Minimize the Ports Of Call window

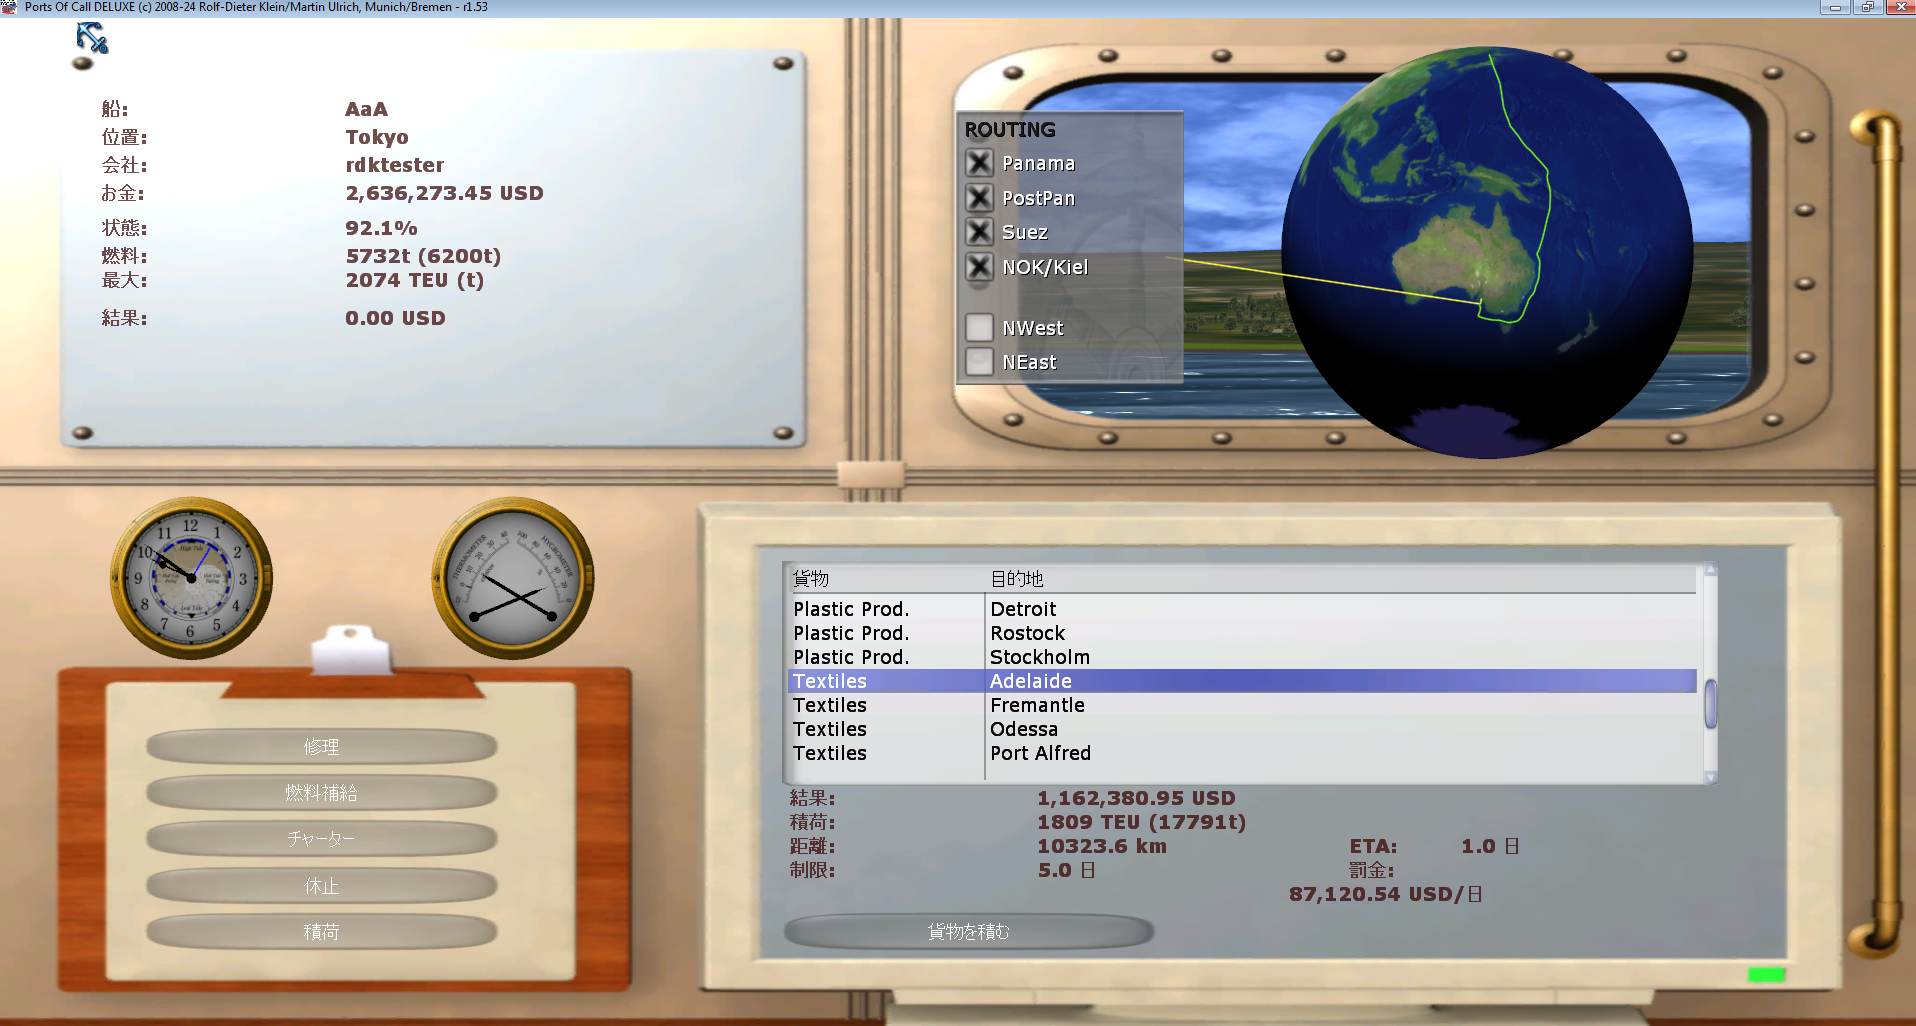pos(1835,7)
